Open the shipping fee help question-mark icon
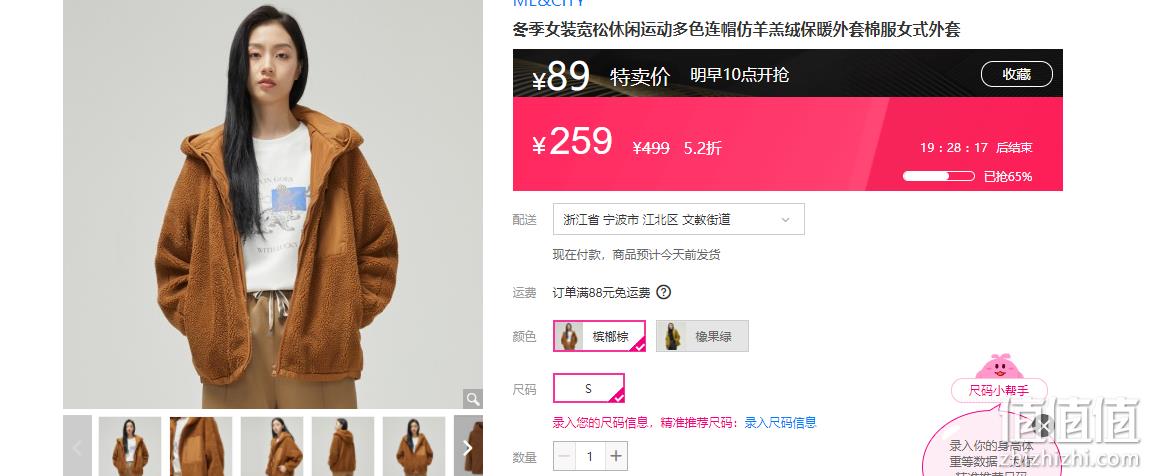Screen dimensions: 1149x476 pos(663,292)
